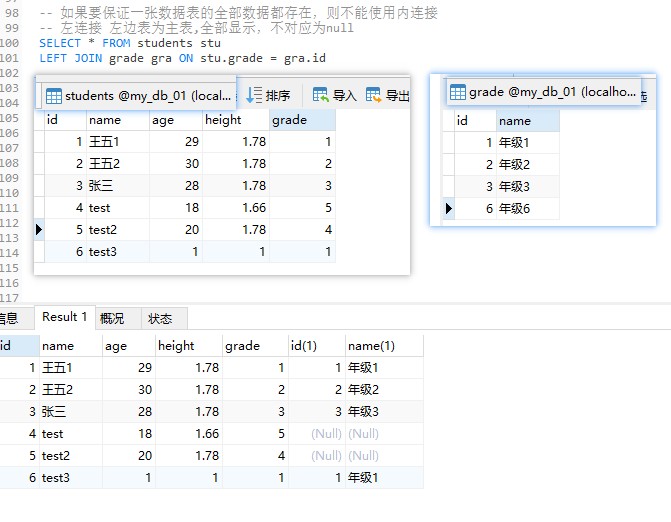This screenshot has height=522, width=671.
Task: Select cell 年级1 in grade table
Action: coord(528,142)
